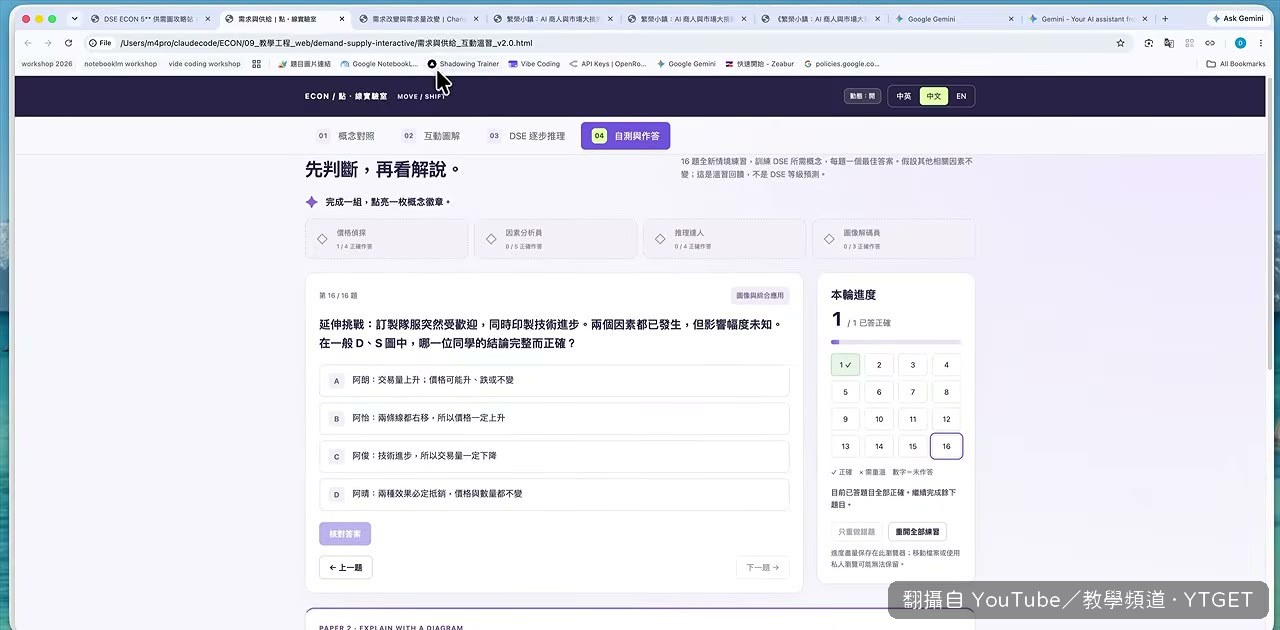Open the vide coding workshop bookmark

point(204,63)
